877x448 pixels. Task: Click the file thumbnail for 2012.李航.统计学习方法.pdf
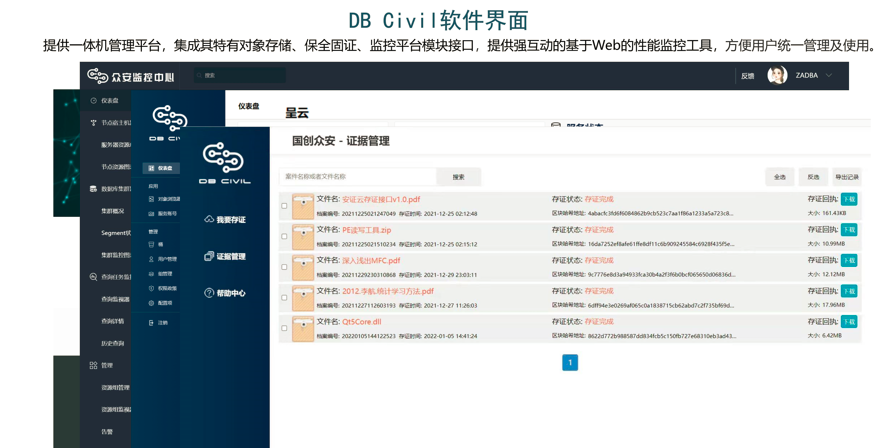pos(303,298)
